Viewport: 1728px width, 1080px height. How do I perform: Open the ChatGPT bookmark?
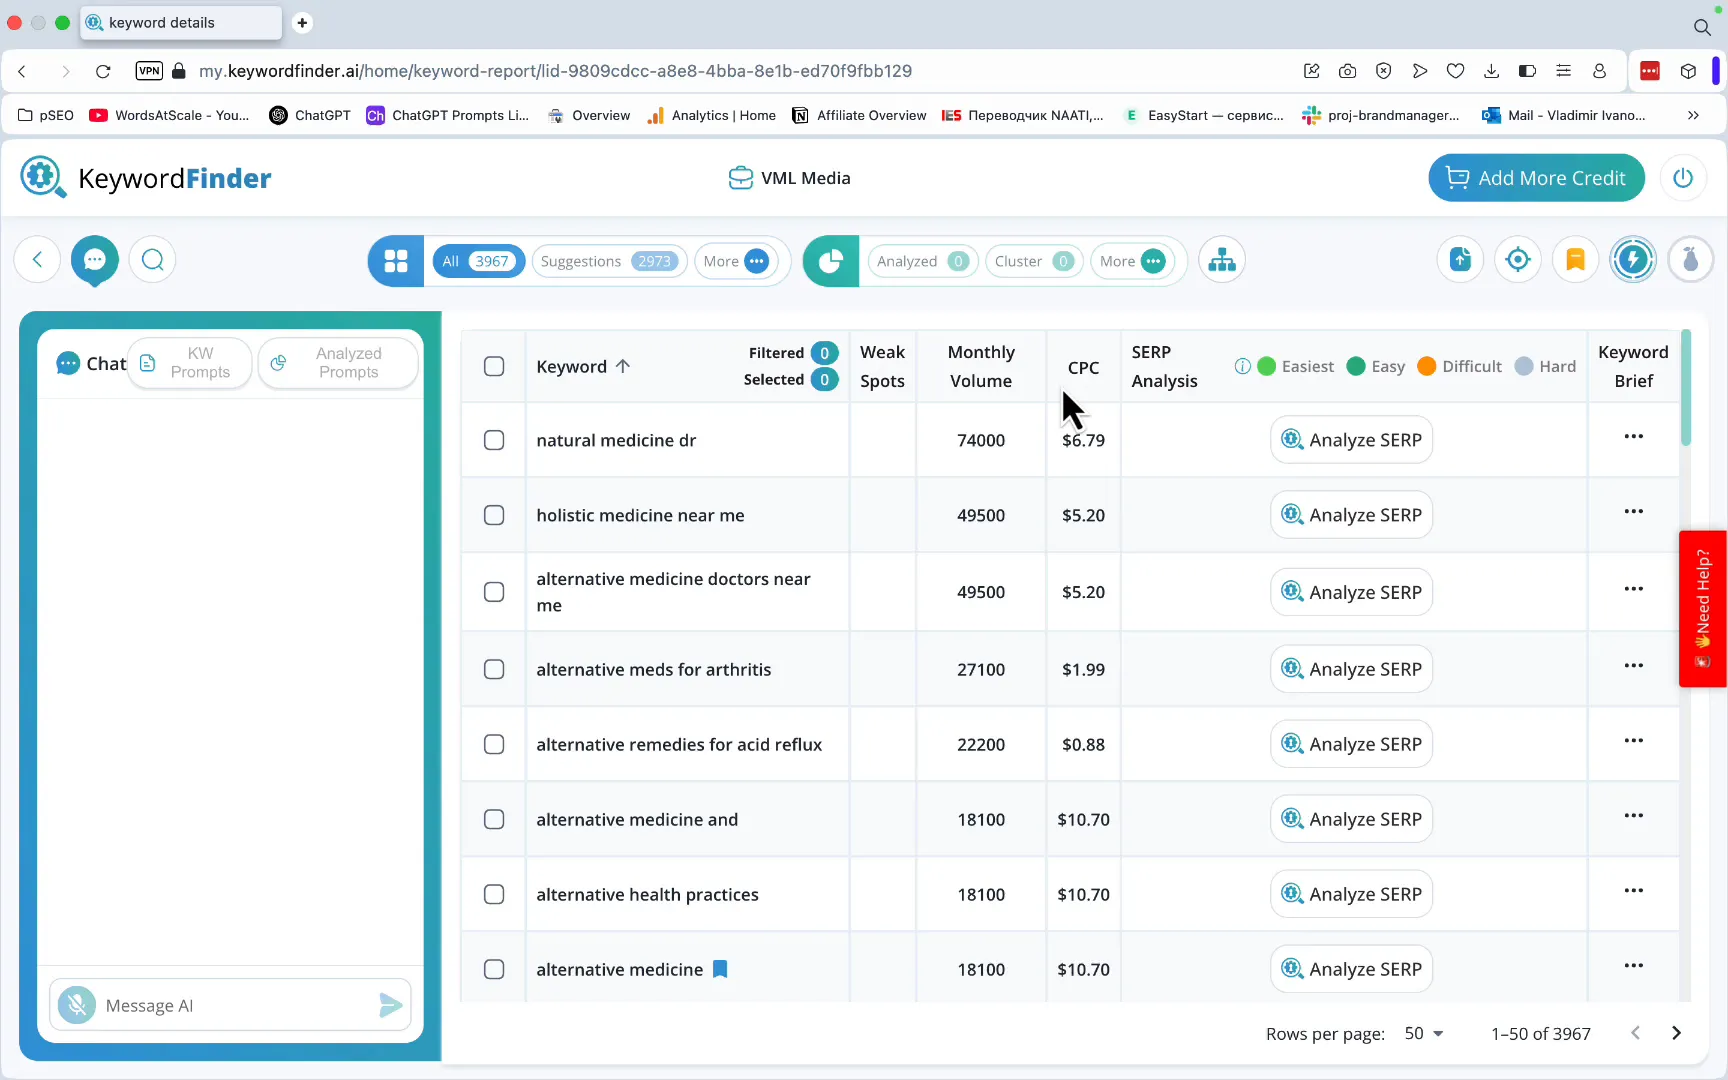[310, 115]
